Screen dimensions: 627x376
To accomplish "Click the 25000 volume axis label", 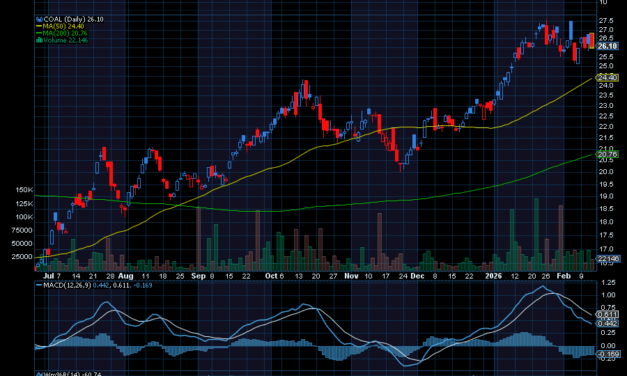I will [22, 256].
